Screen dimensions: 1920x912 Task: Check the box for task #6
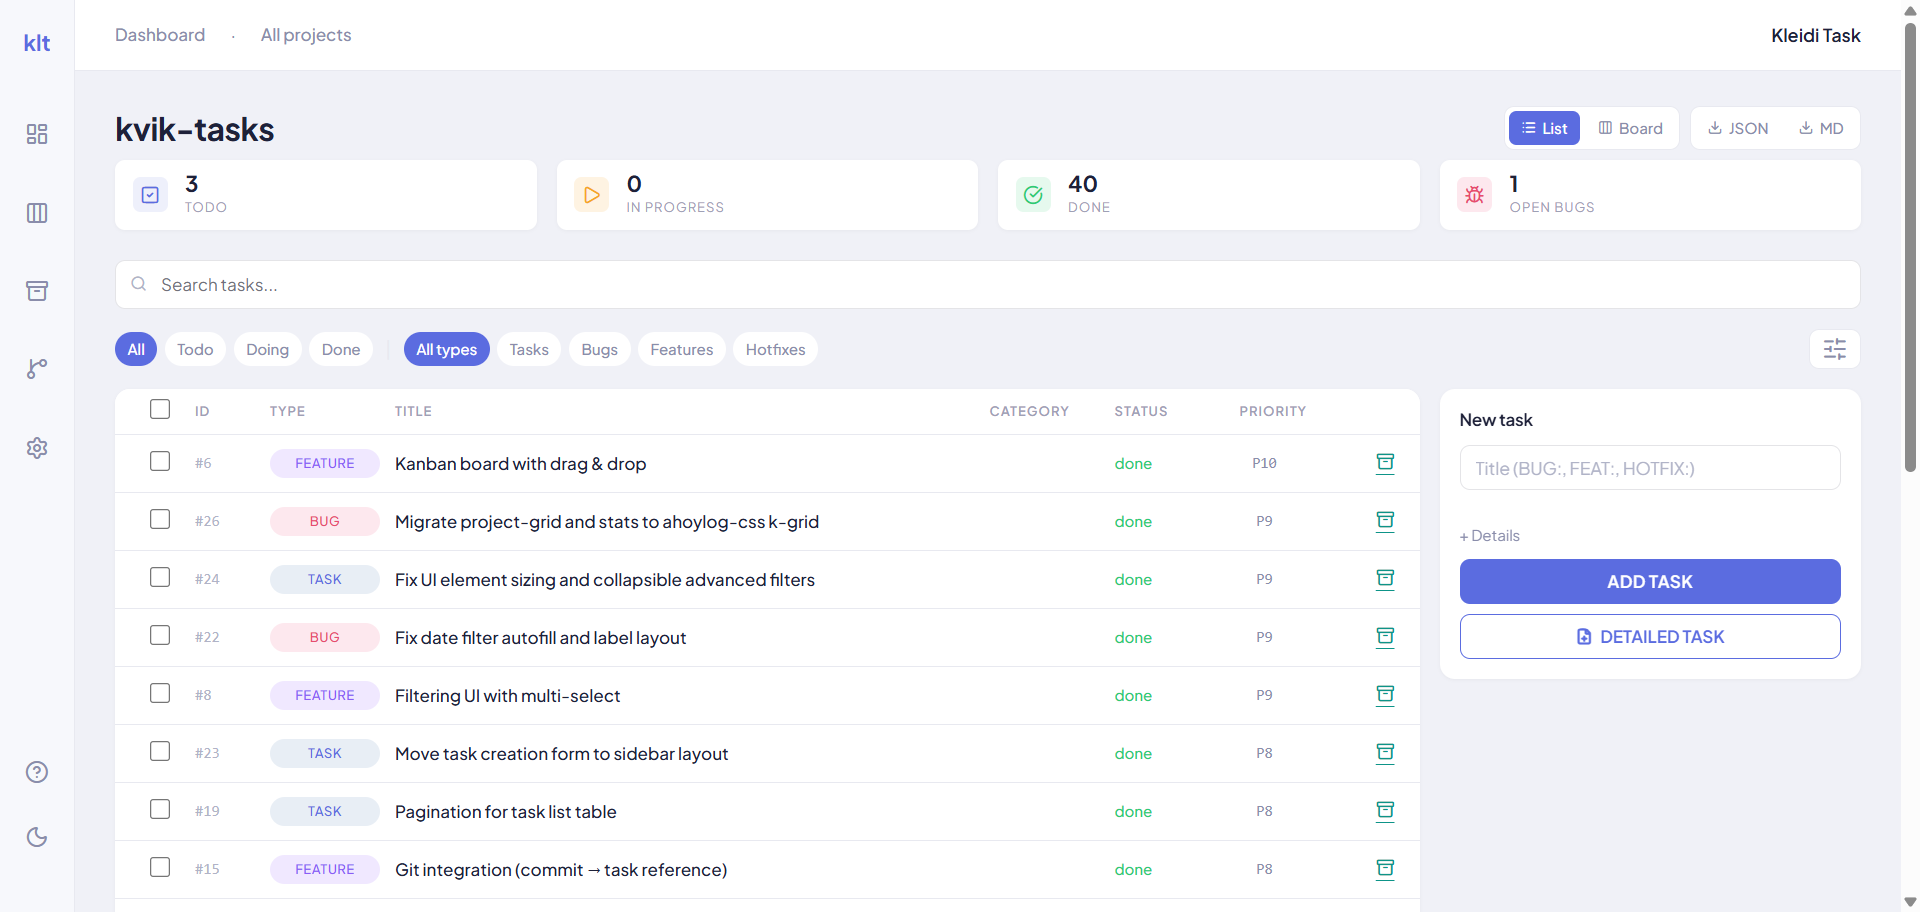(x=160, y=461)
